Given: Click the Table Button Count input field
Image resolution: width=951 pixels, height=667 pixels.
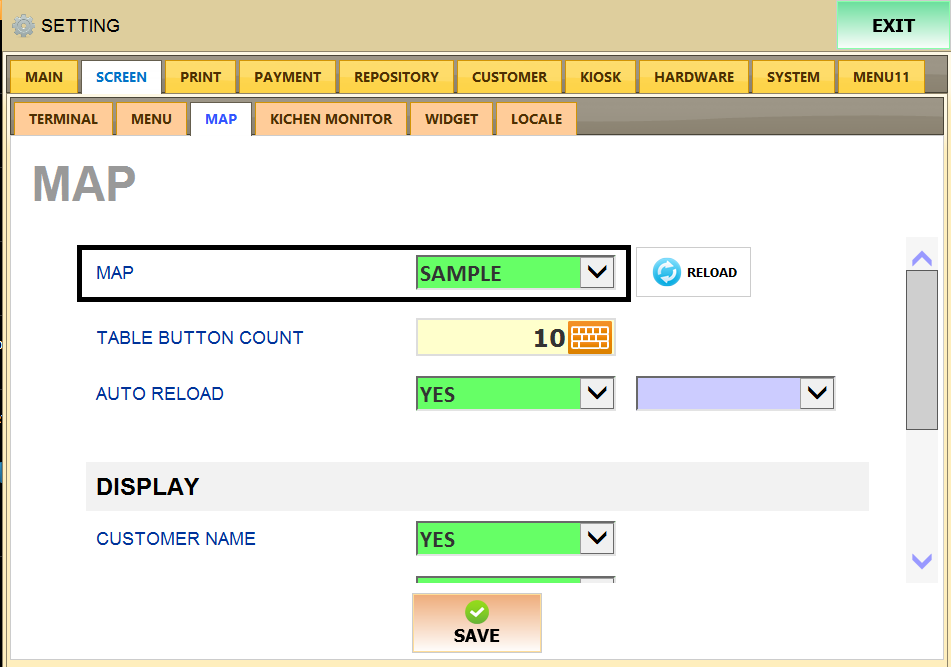Looking at the screenshot, I should click(x=490, y=338).
